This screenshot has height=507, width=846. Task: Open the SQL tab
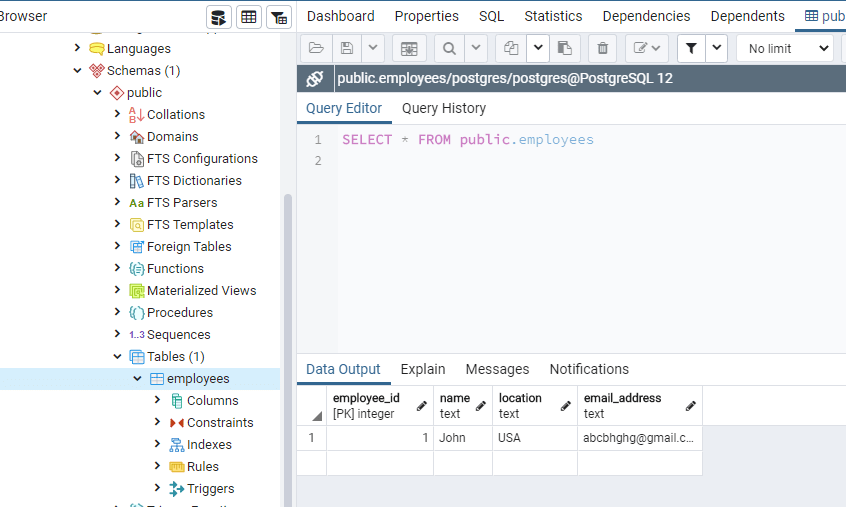click(492, 16)
